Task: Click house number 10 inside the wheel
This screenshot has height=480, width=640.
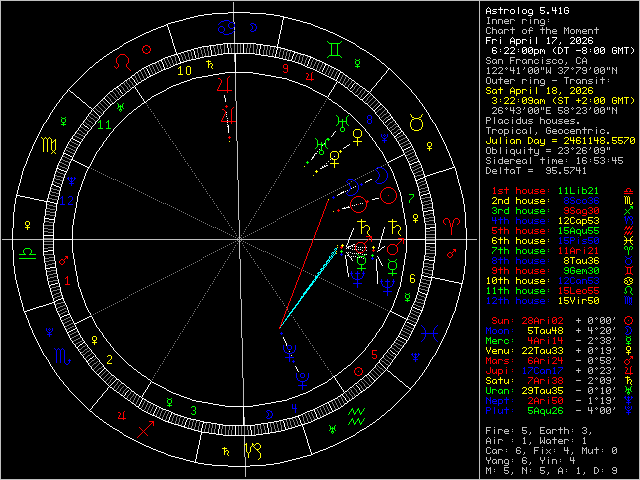Action: tap(184, 70)
